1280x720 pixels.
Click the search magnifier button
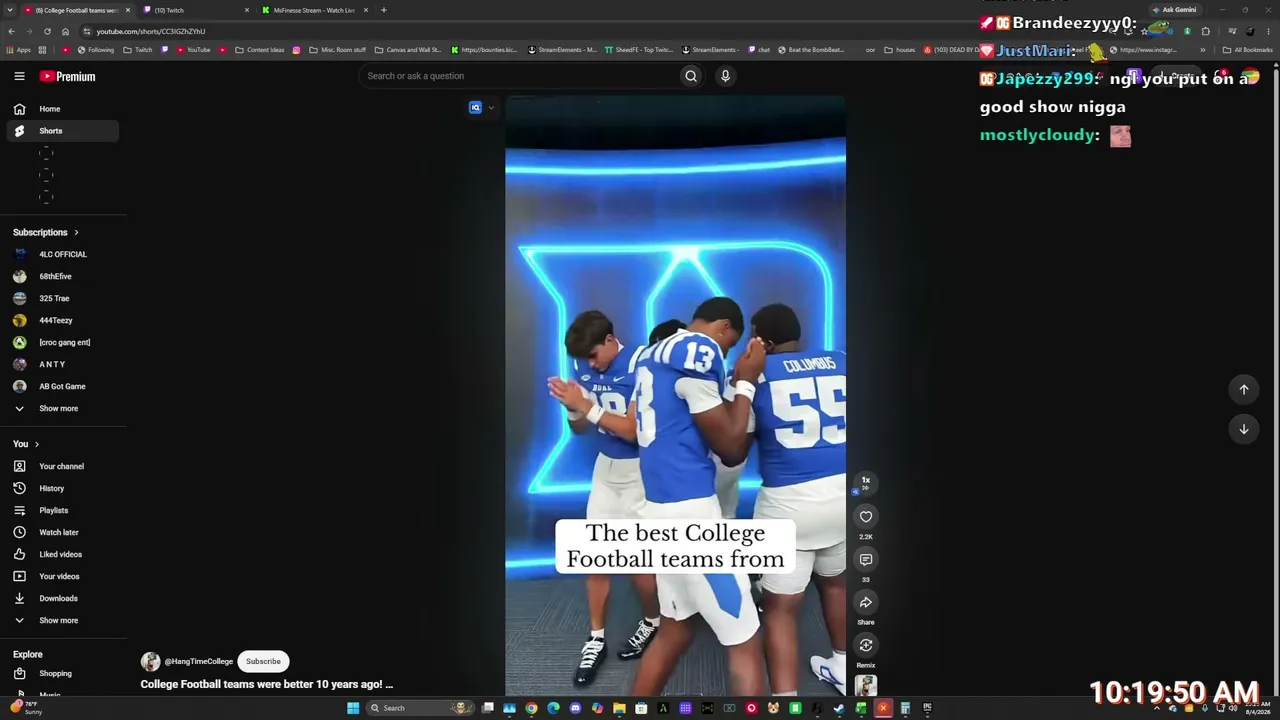[x=690, y=76]
